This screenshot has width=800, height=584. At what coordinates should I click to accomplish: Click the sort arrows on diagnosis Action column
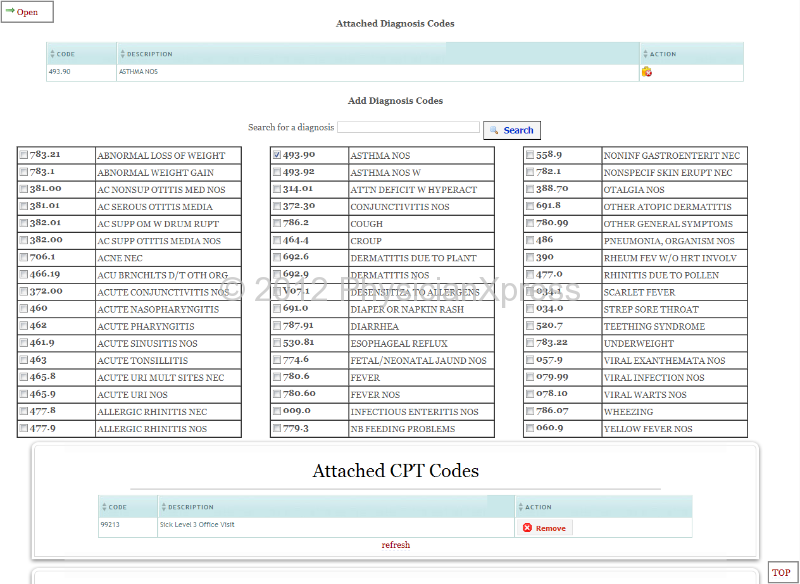645,54
